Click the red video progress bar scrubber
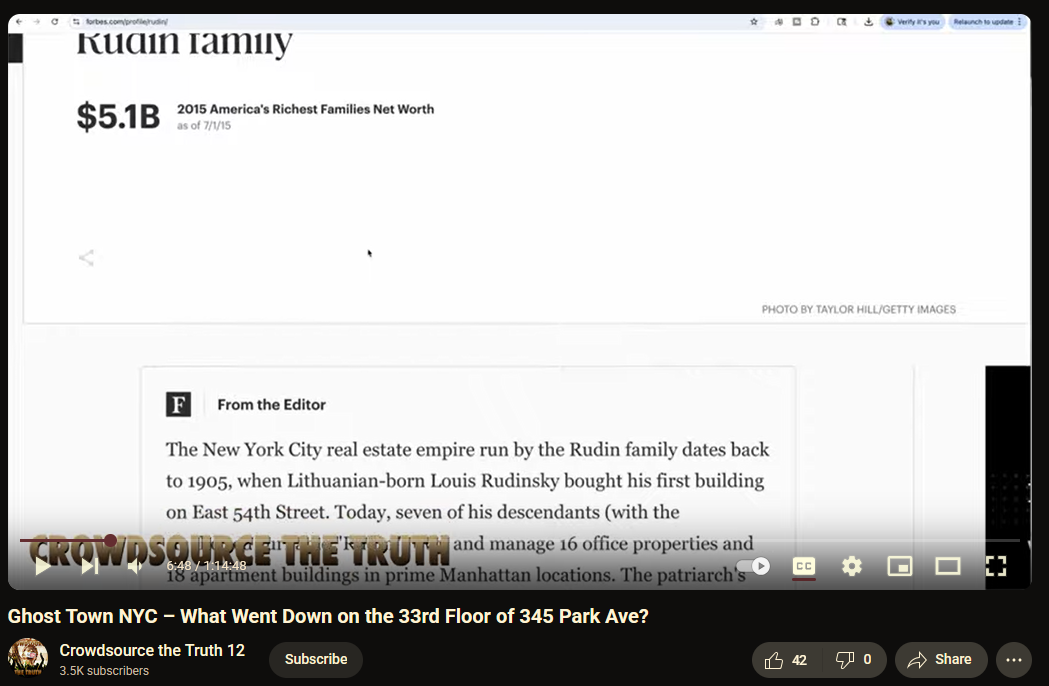The height and width of the screenshot is (686, 1049). 110,540
